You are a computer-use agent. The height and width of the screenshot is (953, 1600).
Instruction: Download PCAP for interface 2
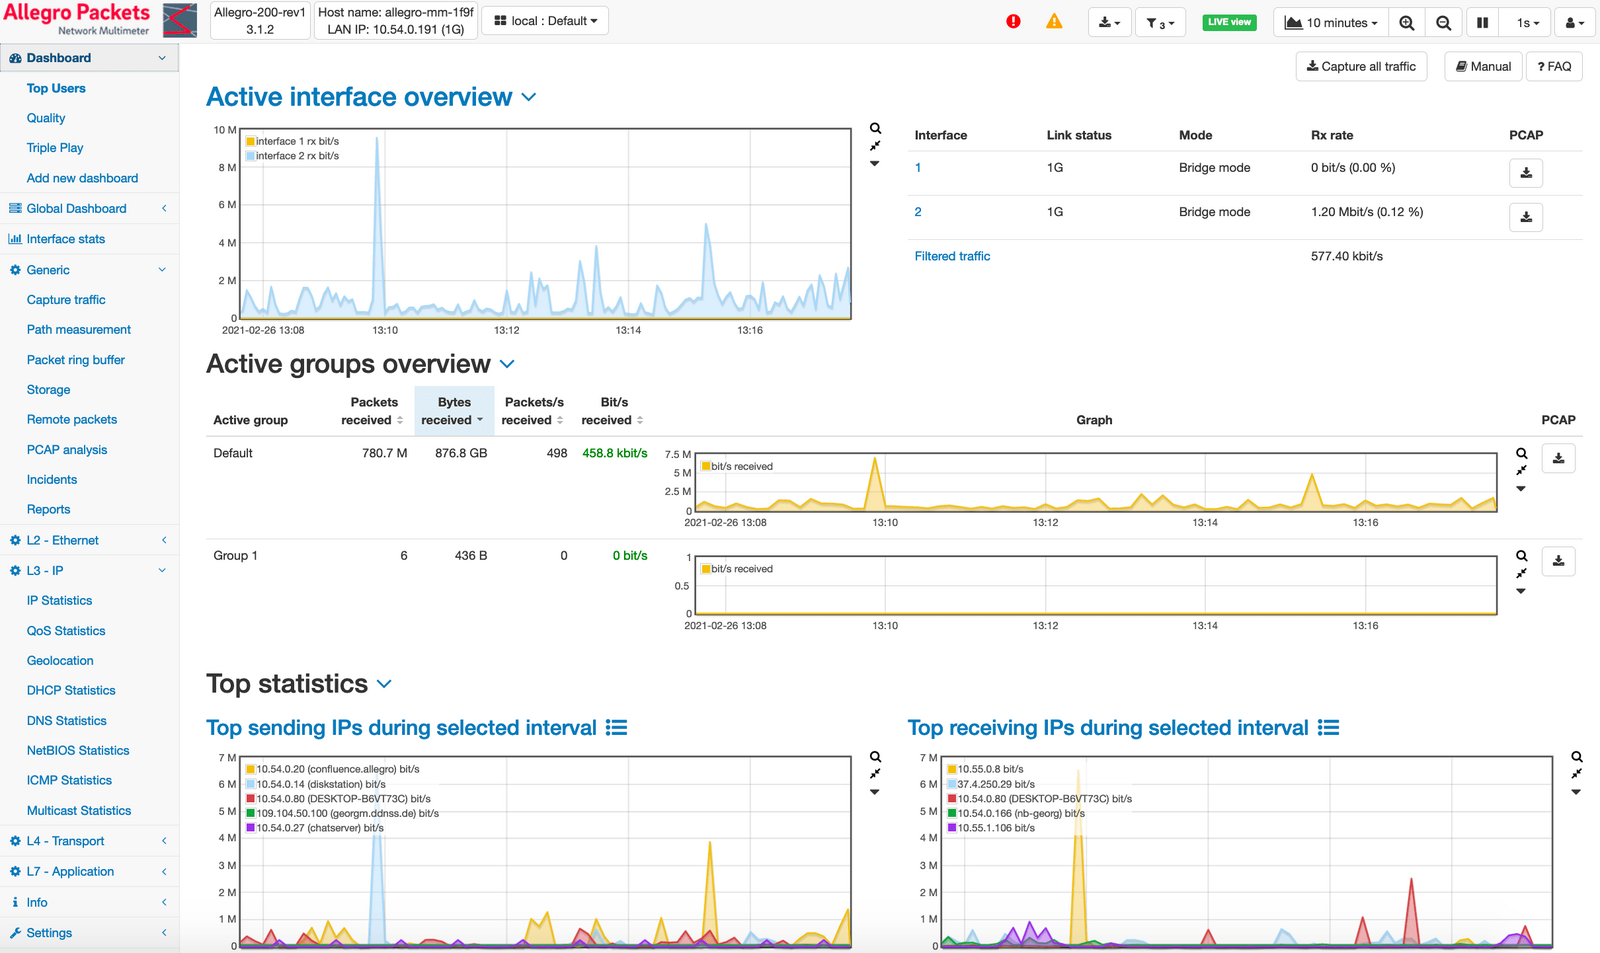1525,217
